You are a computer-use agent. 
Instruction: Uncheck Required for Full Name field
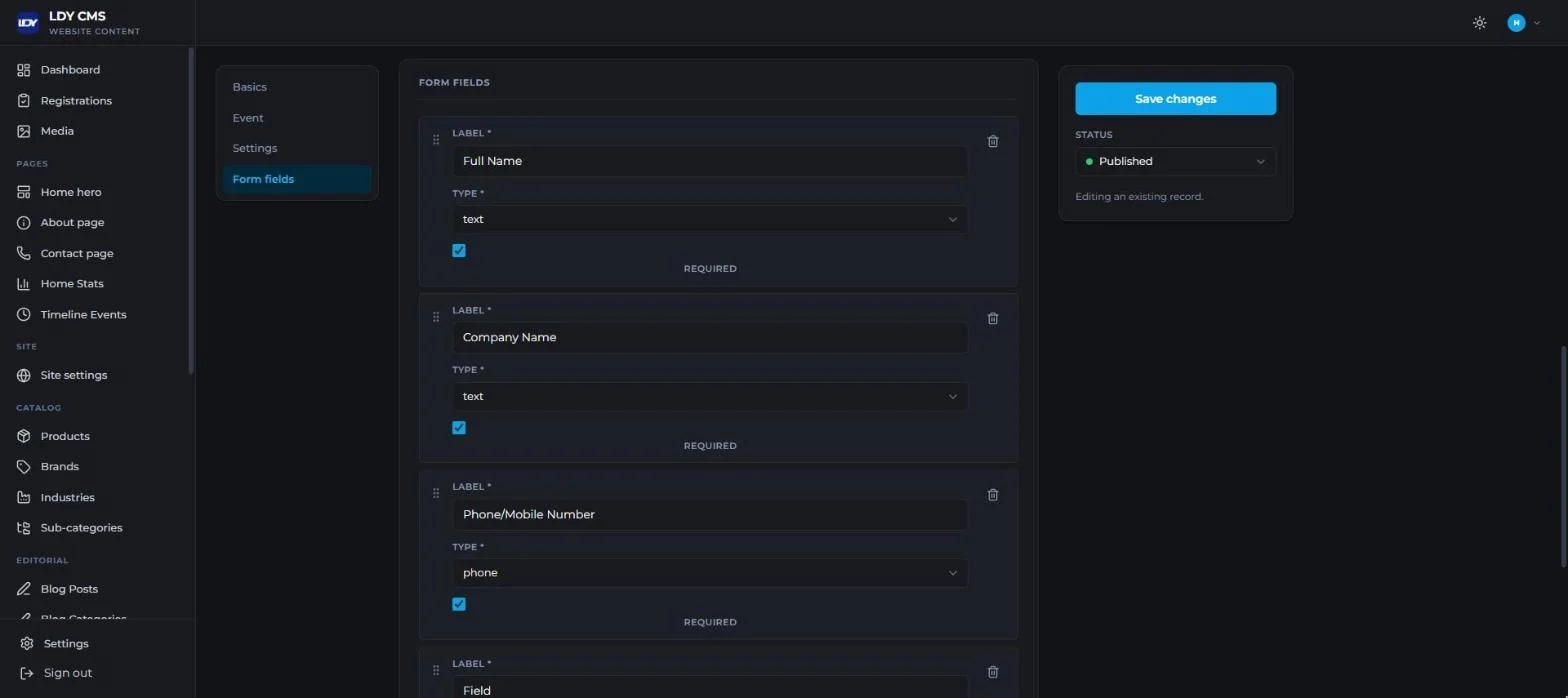tap(459, 251)
